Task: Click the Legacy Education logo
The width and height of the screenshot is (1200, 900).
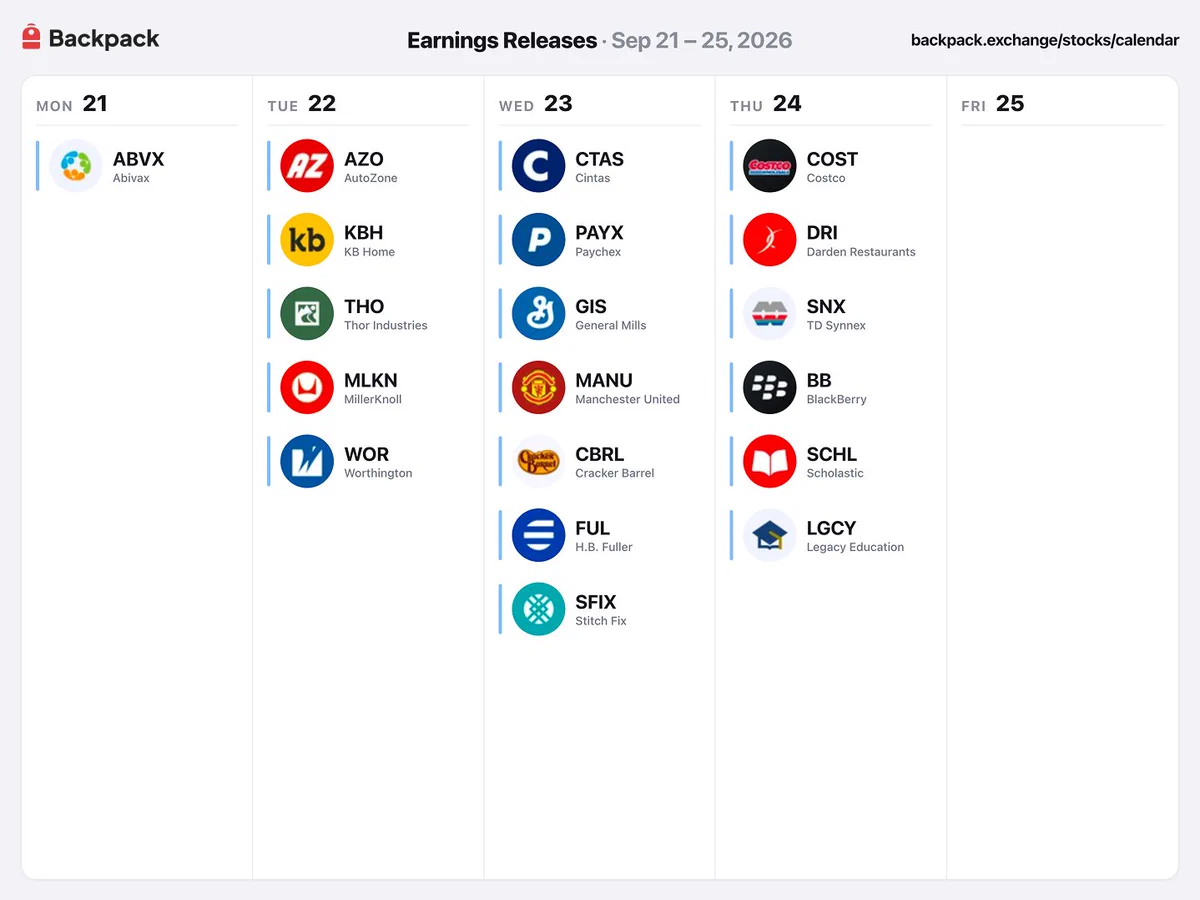Action: tap(770, 536)
